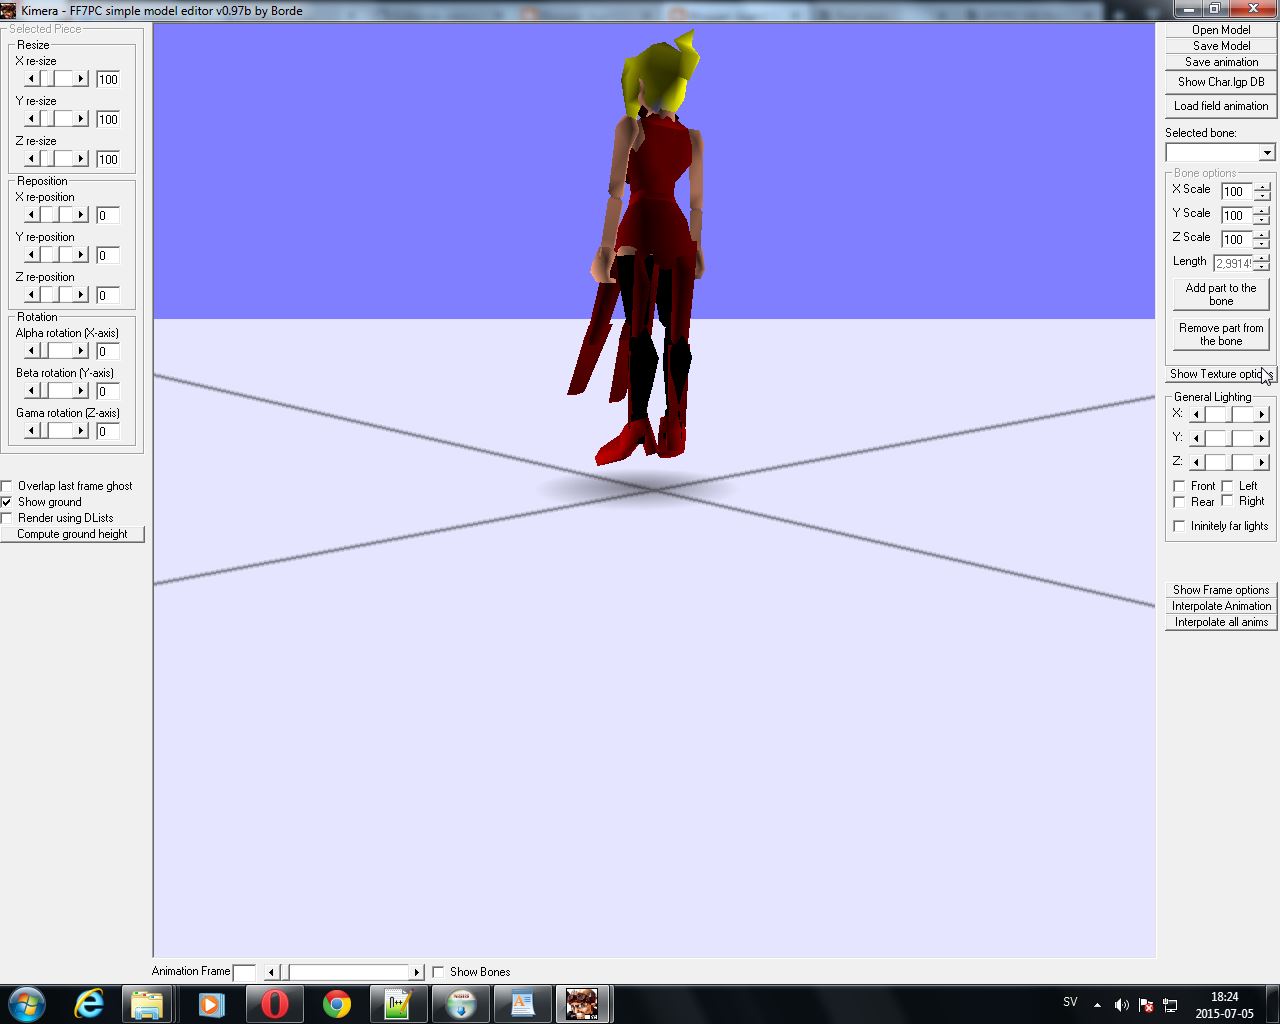Click Interpolate all anims button
This screenshot has height=1024, width=1280.
[x=1221, y=622]
